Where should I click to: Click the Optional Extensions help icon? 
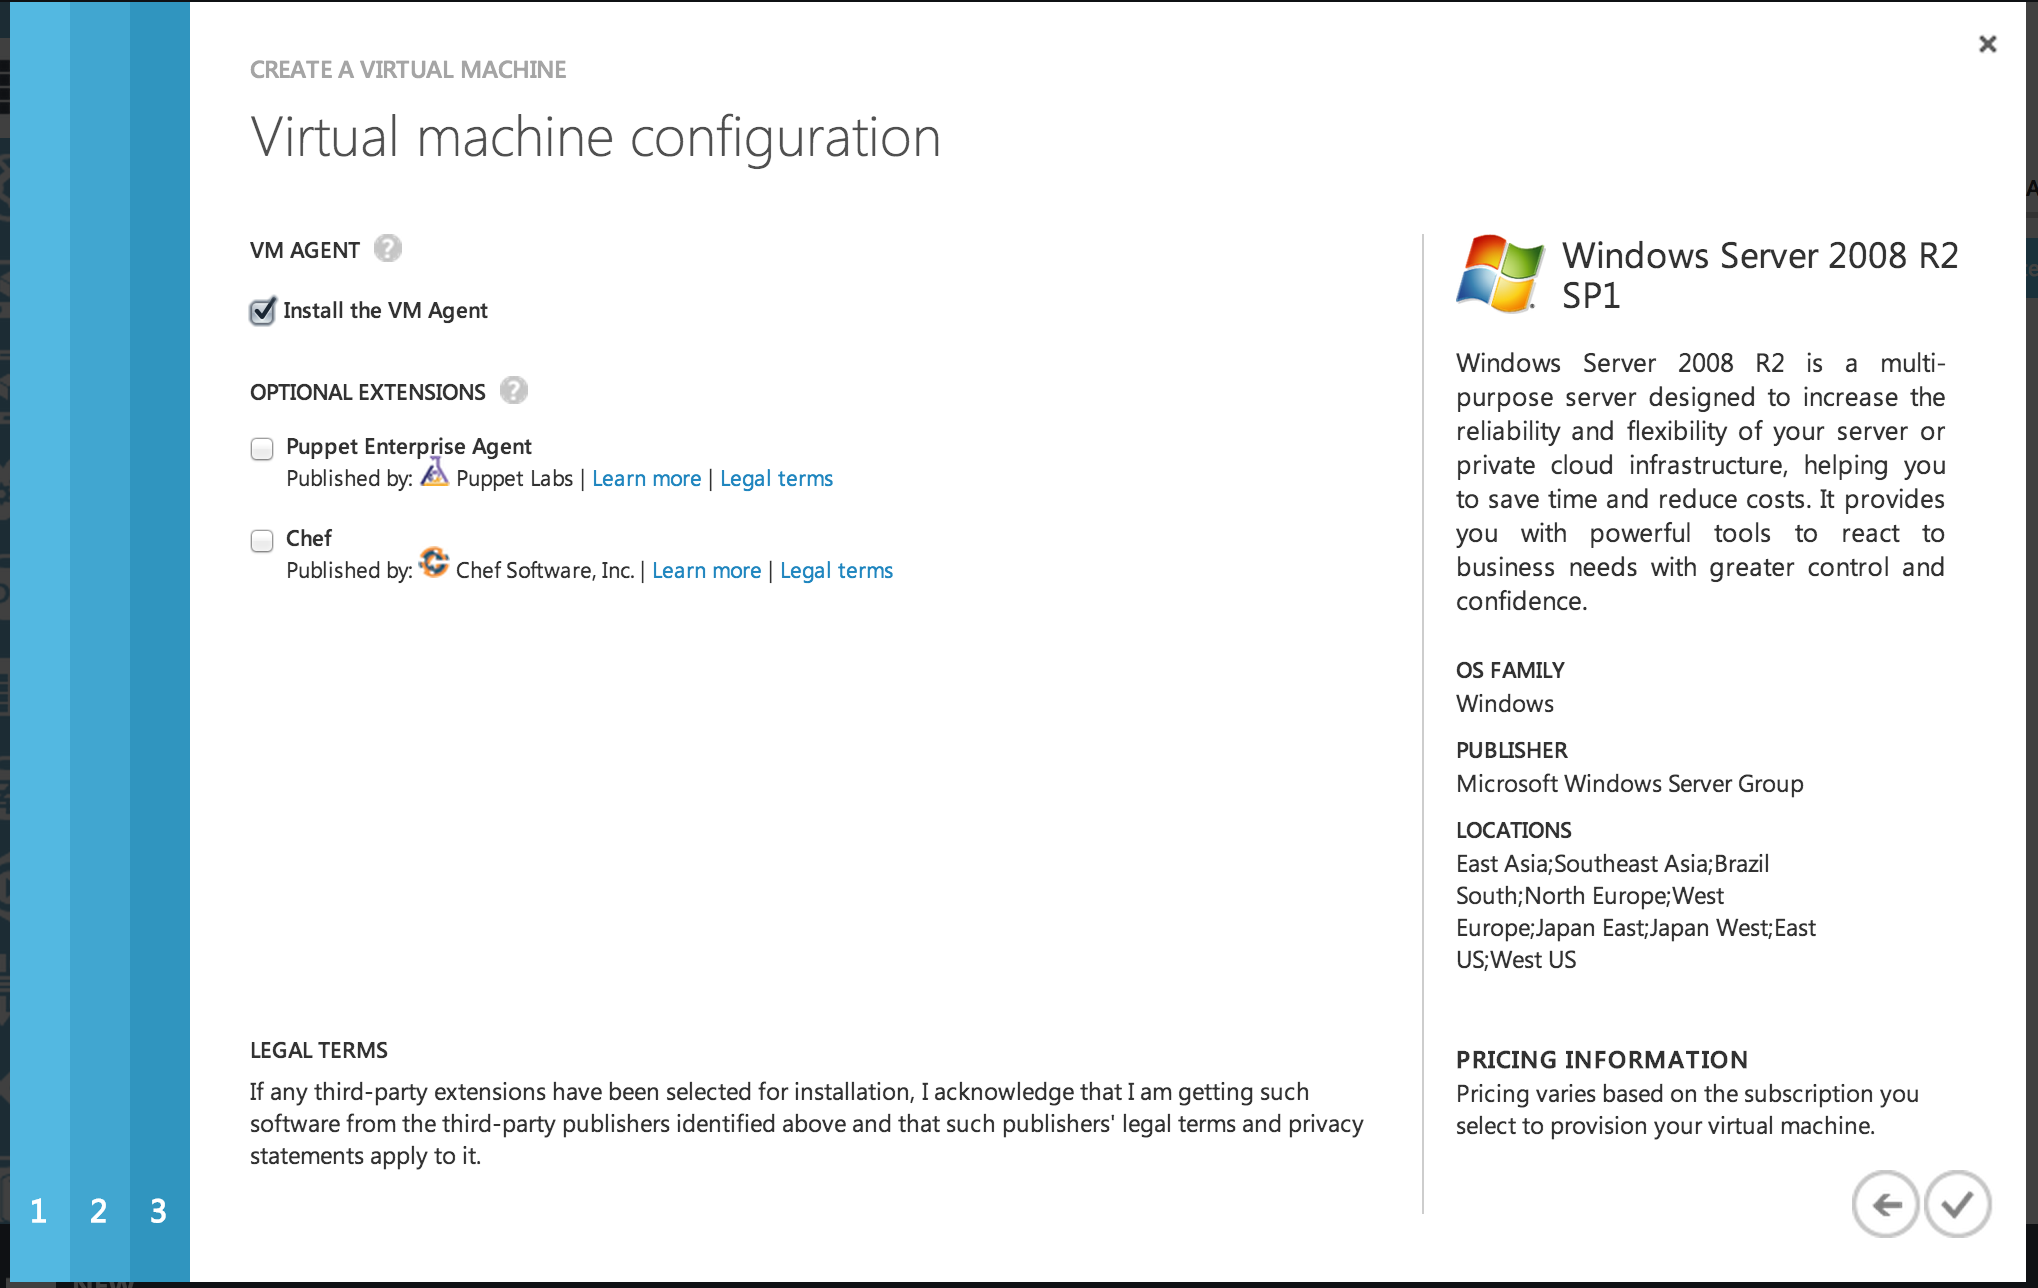(514, 390)
